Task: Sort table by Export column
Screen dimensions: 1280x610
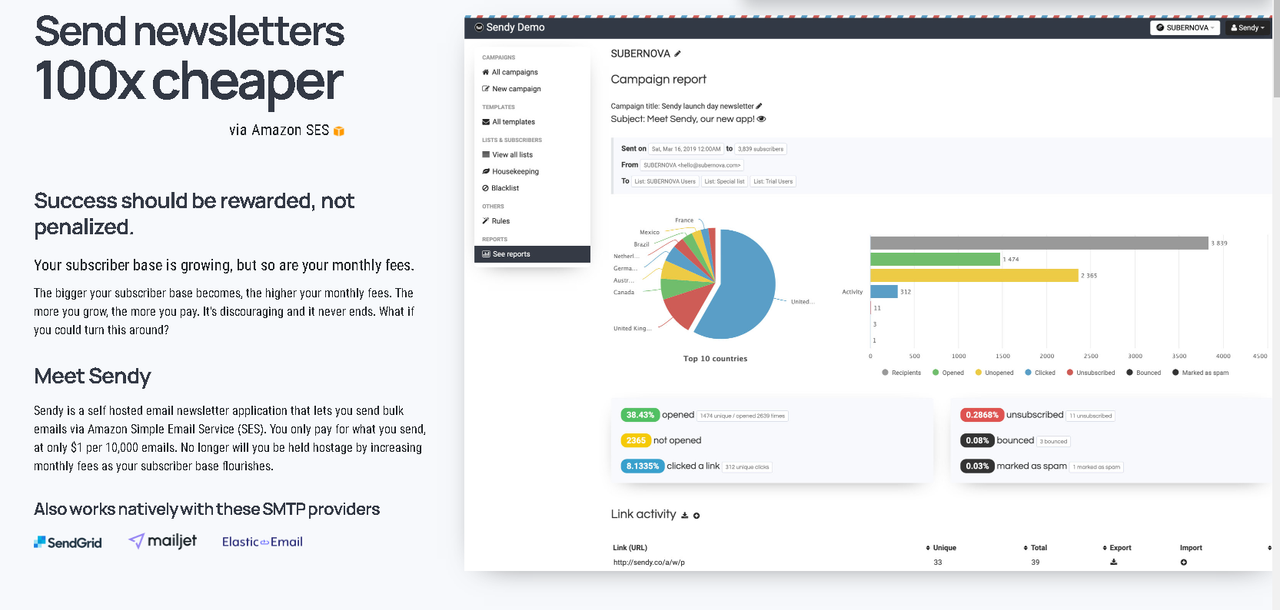Action: click(1117, 548)
